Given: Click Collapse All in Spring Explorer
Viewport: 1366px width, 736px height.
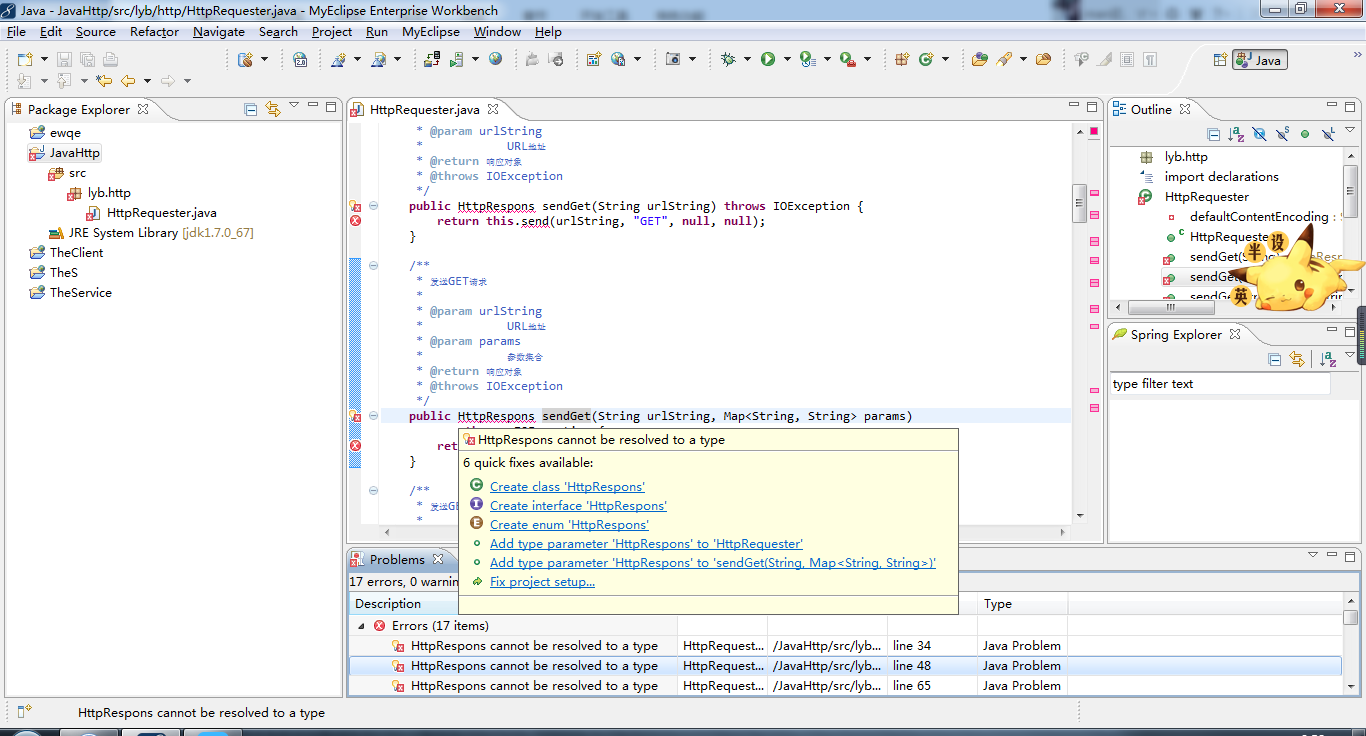Looking at the screenshot, I should [1274, 360].
